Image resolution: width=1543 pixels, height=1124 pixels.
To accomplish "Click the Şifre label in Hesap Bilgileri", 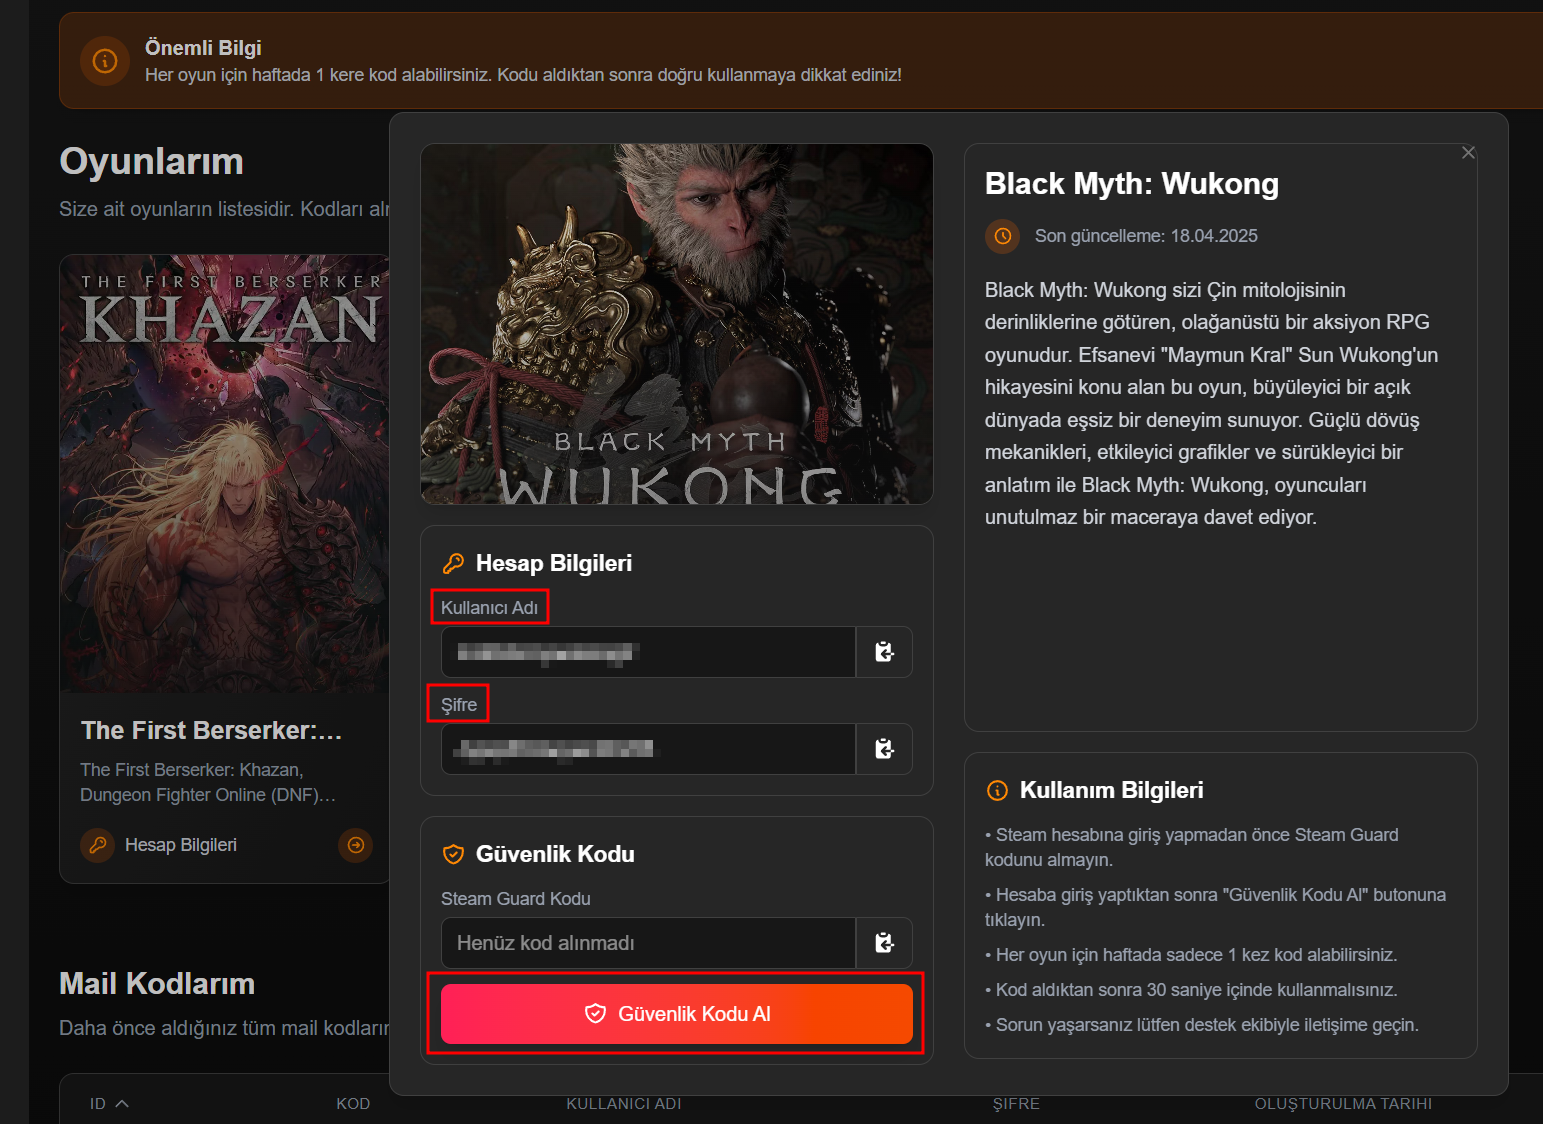I will (459, 705).
